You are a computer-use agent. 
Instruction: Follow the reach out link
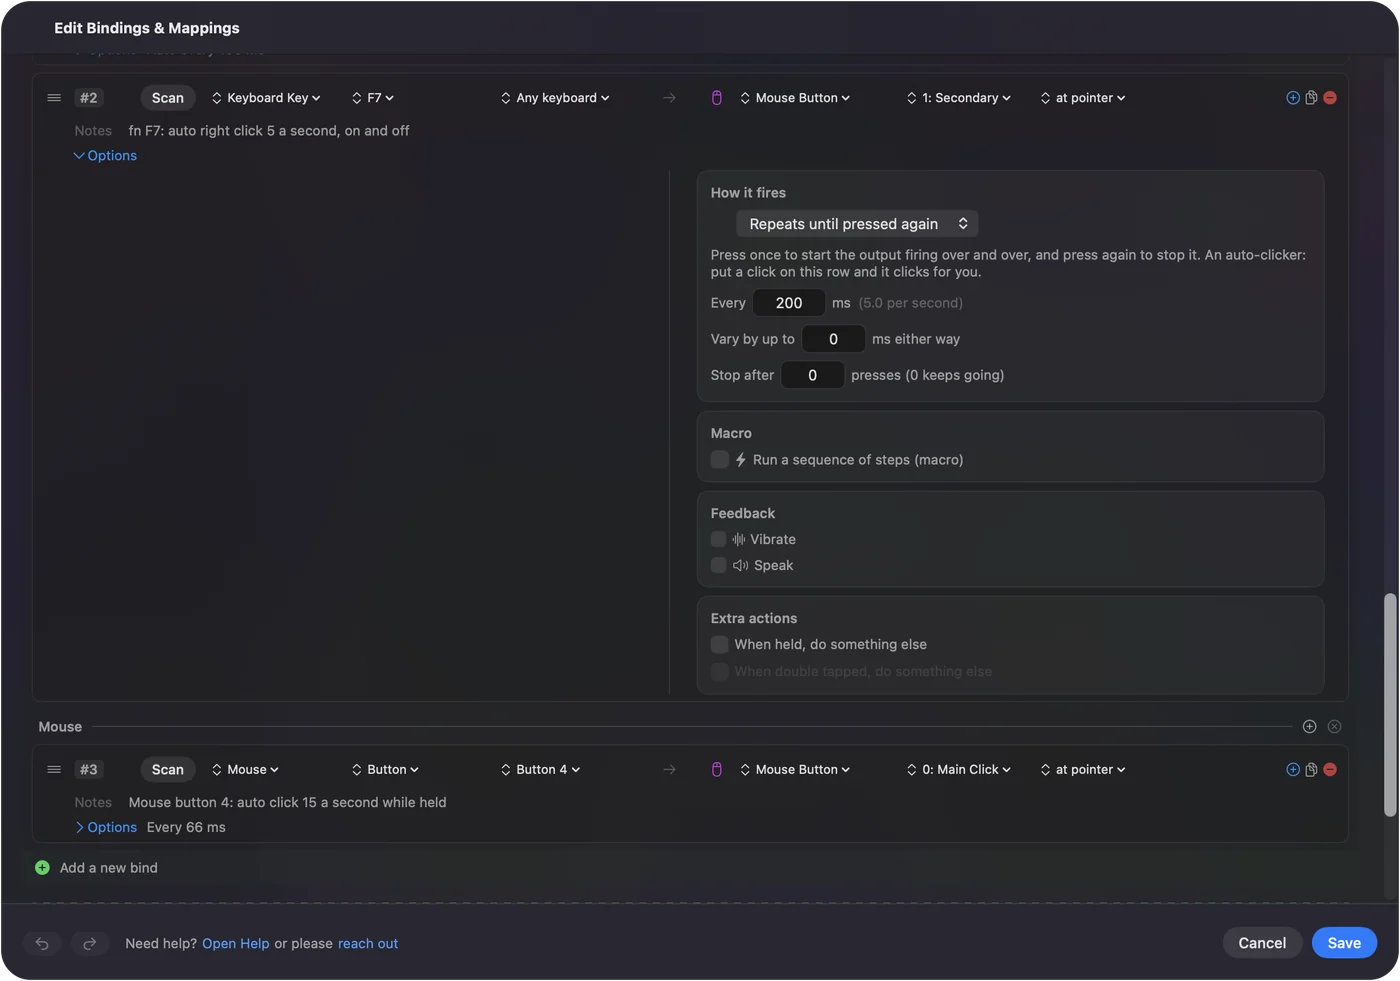[368, 944]
